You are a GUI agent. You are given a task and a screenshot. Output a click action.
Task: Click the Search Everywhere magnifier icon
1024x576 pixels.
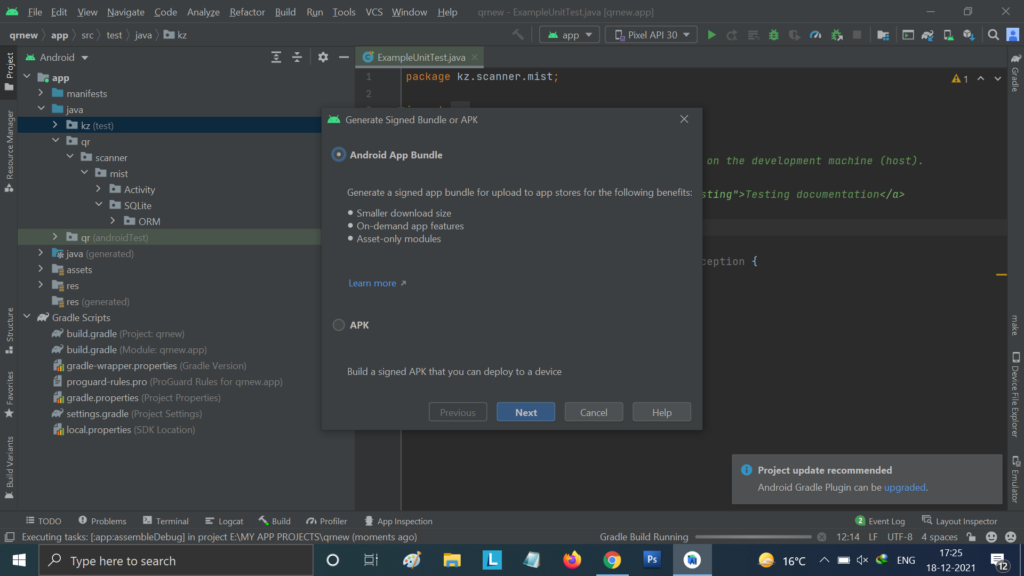pyautogui.click(x=993, y=35)
